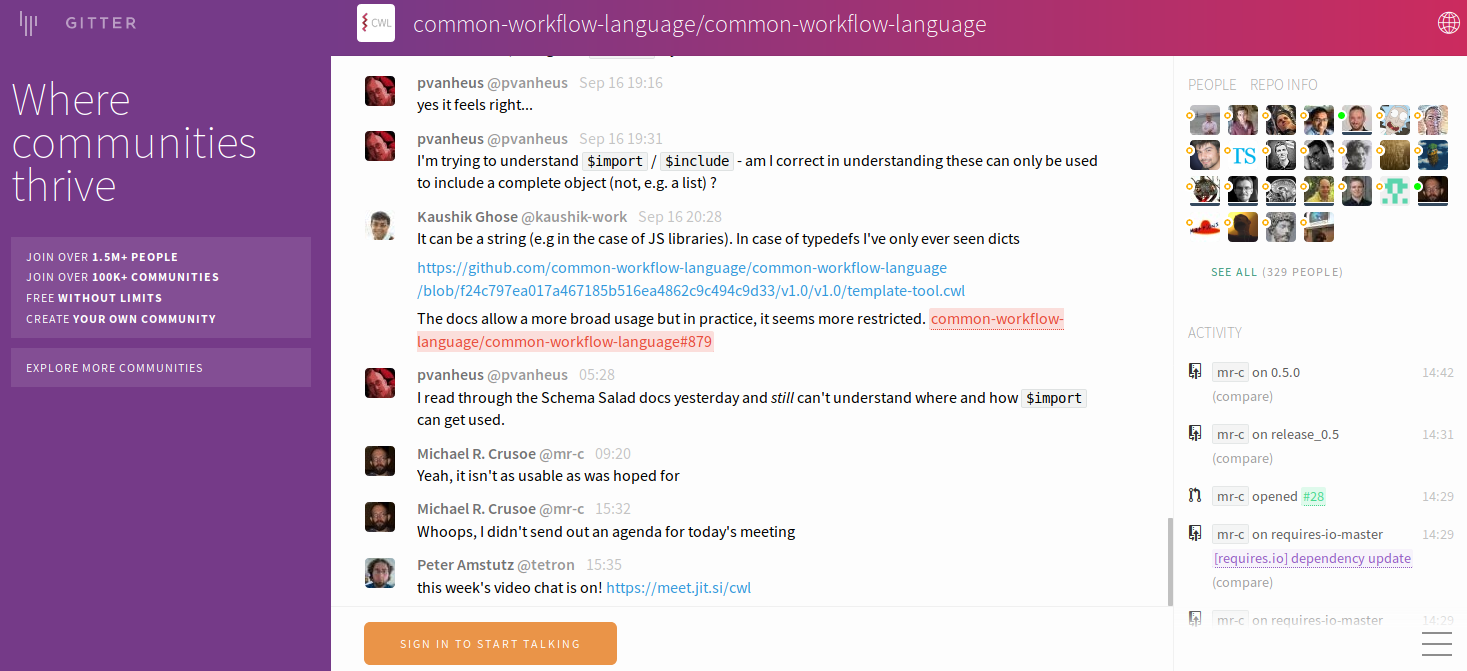Click (compare) under 'on release_0.5'
1467x671 pixels.
[x=1242, y=458]
